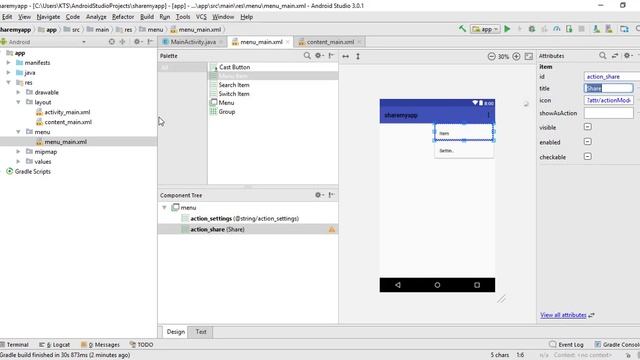This screenshot has height=360, width=640.
Task: Open the app run configuration dropdown
Action: click(x=485, y=29)
